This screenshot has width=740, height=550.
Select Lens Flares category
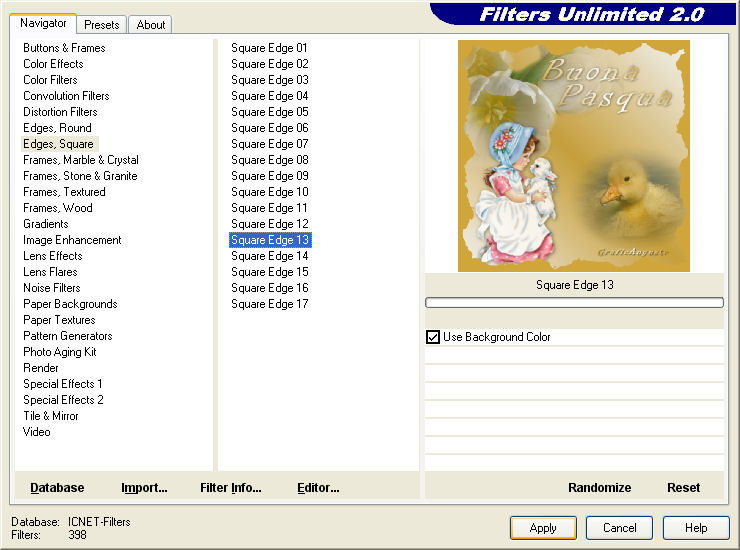point(50,272)
